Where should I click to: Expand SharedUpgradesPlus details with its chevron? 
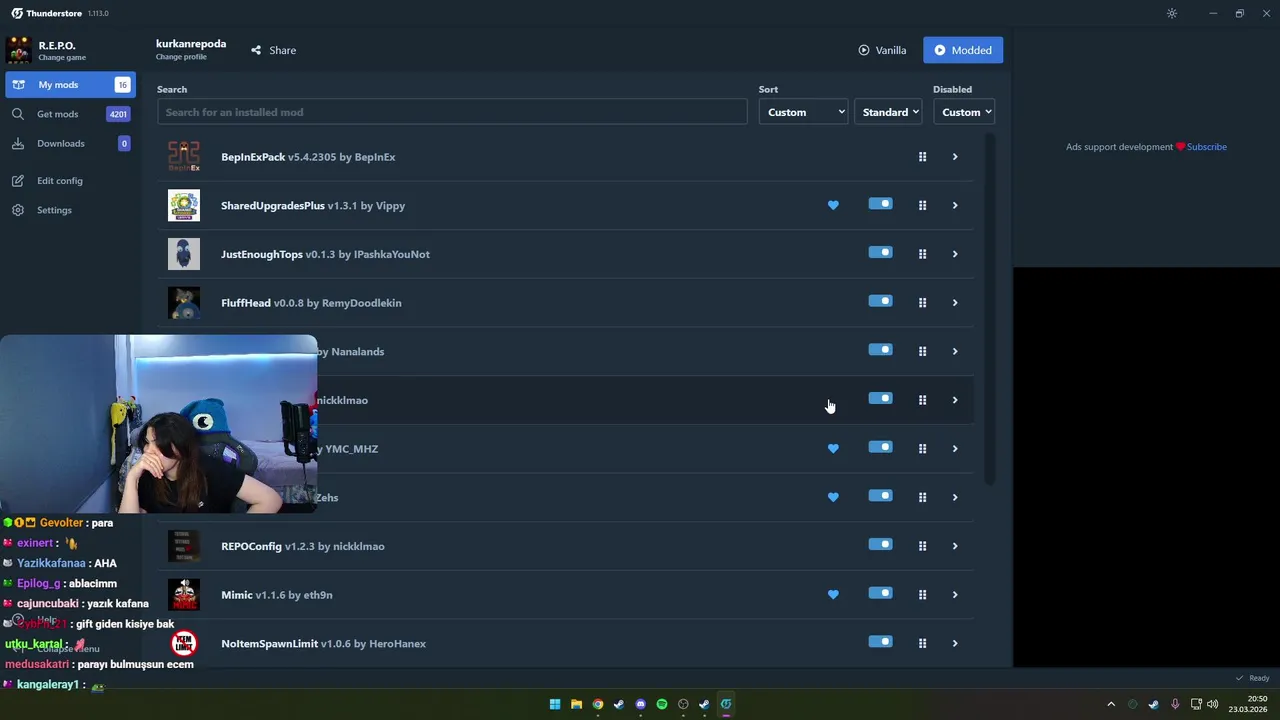(x=955, y=205)
